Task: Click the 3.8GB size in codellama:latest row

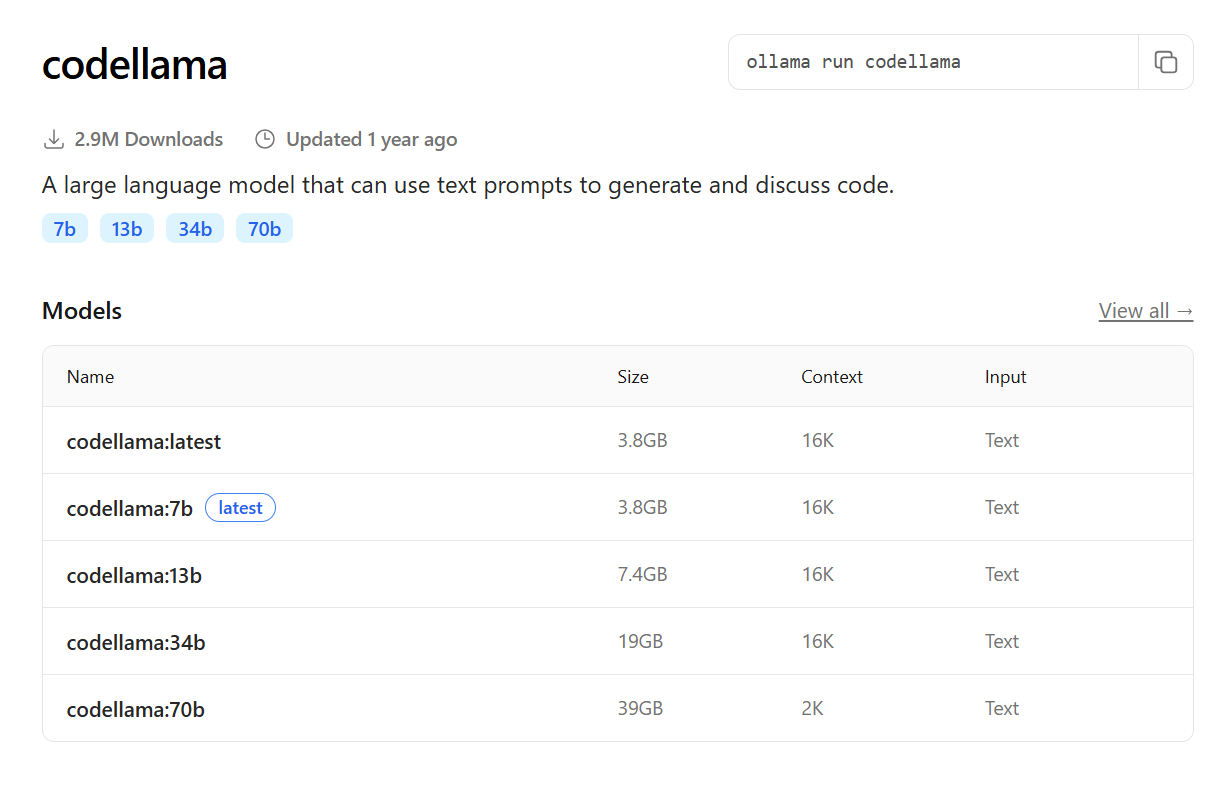Action: [x=642, y=441]
